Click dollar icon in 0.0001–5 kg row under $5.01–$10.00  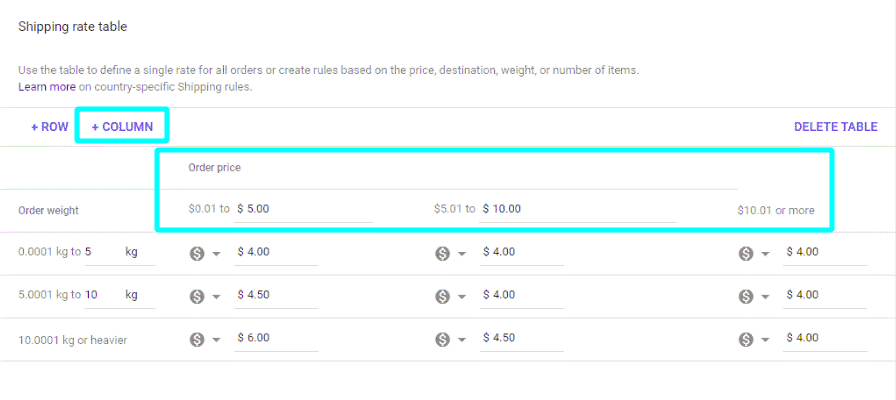443,254
